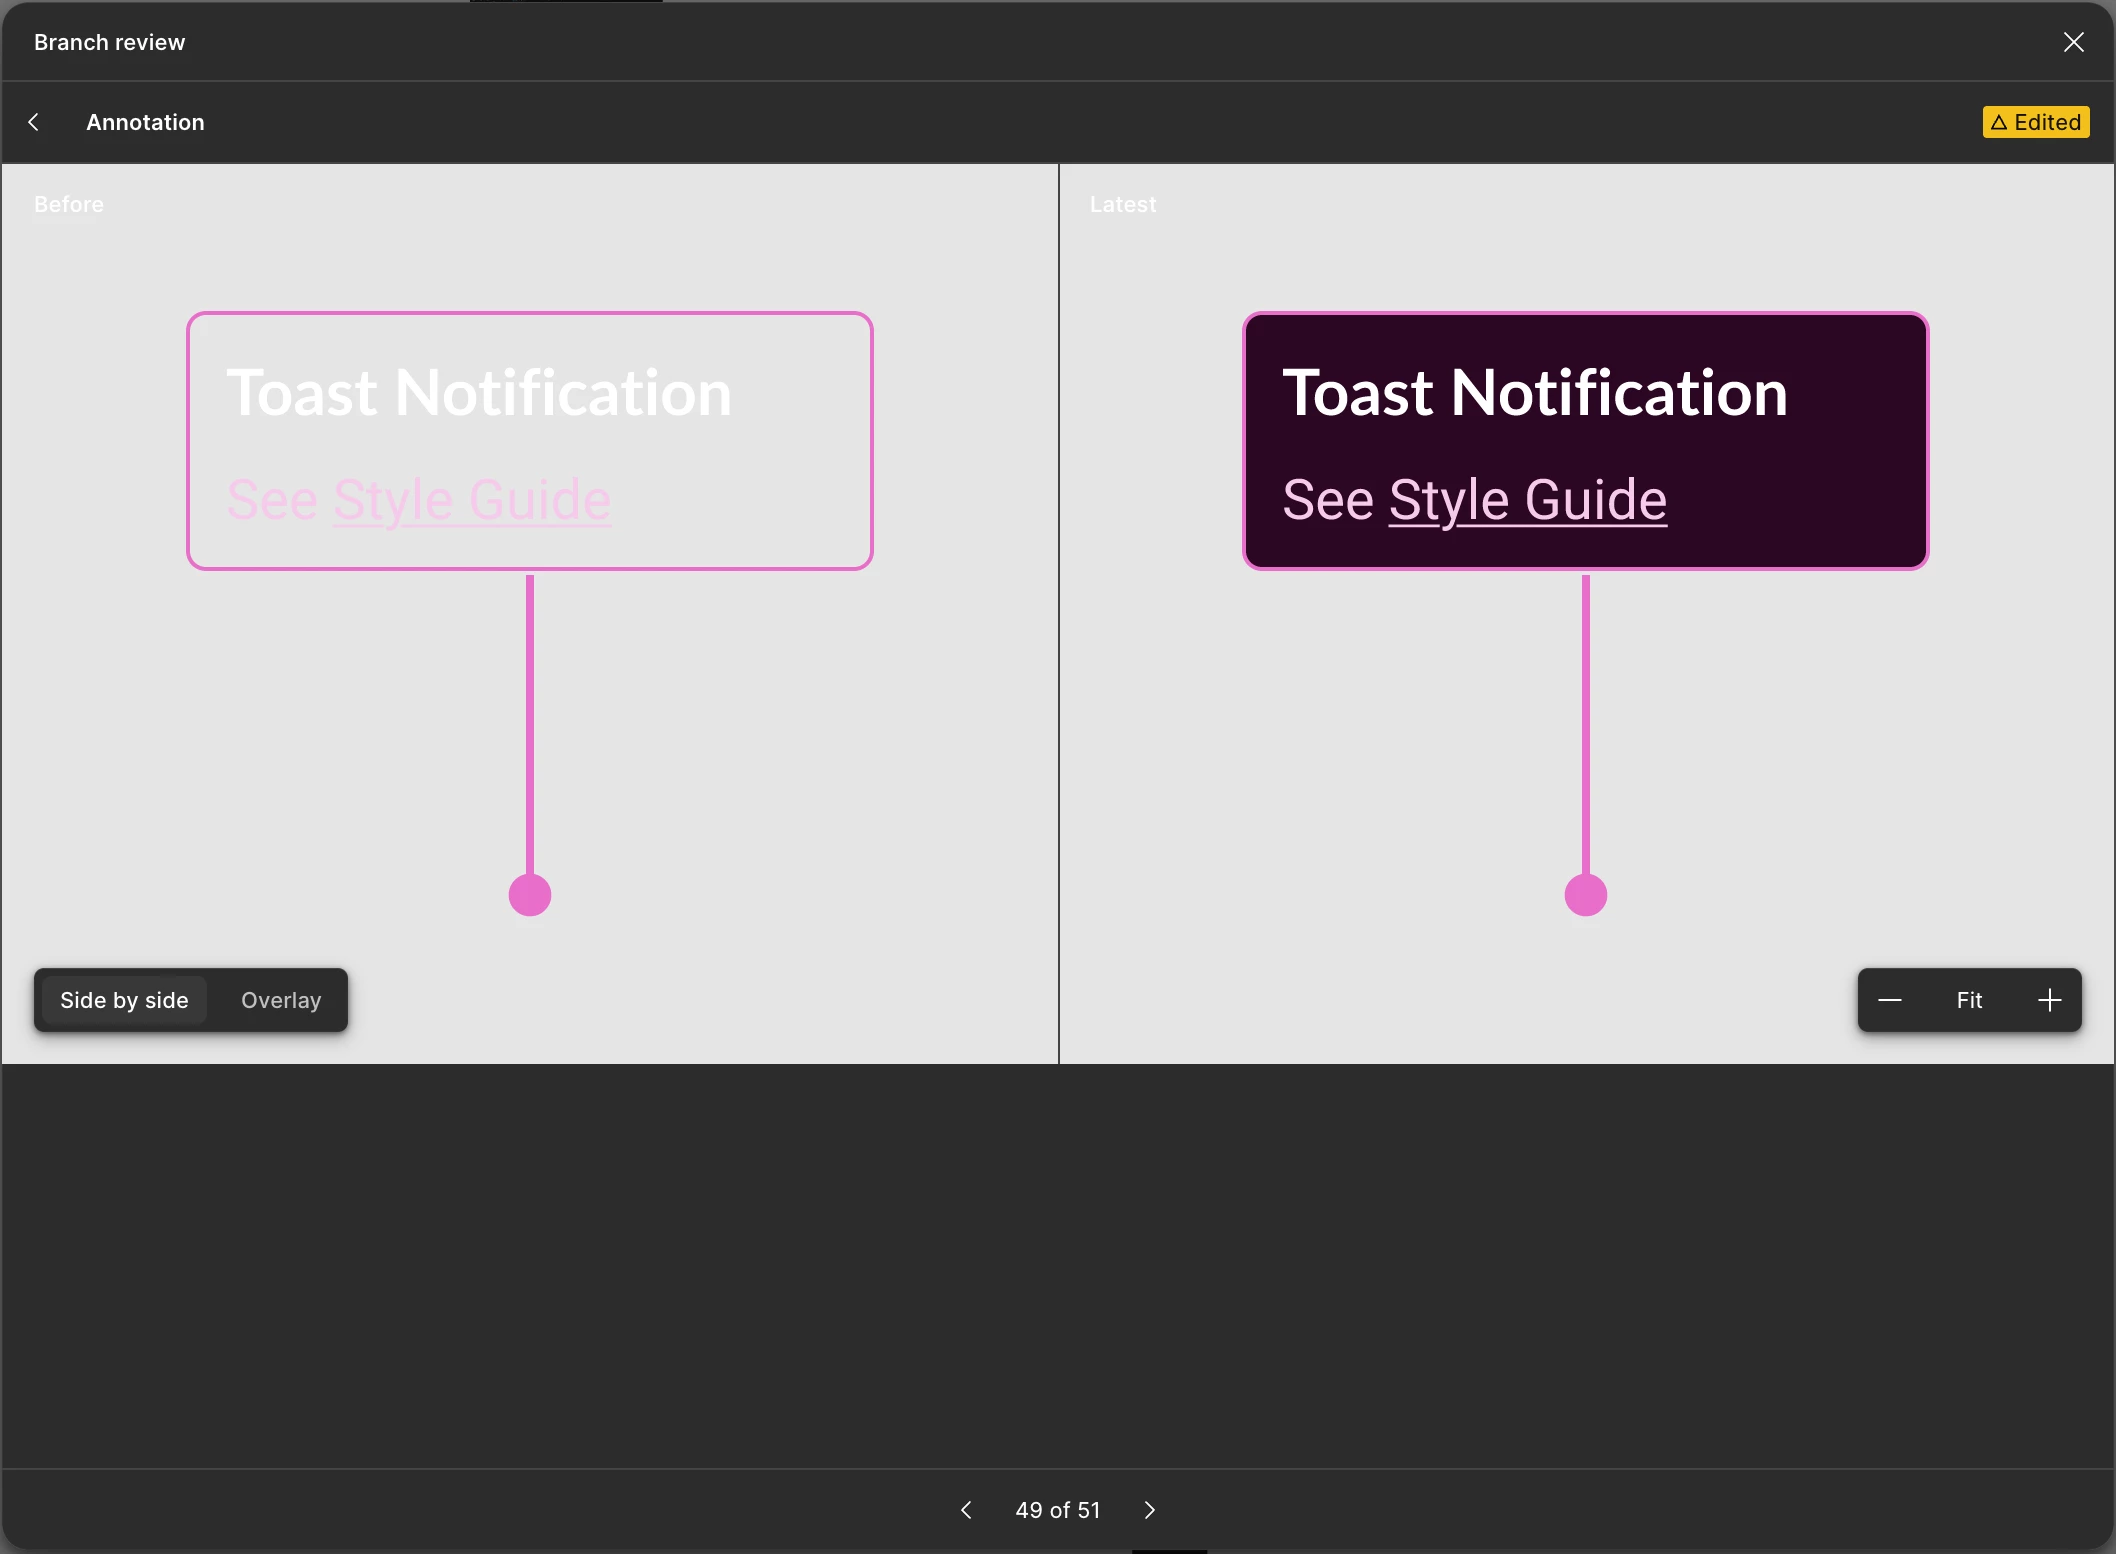Image resolution: width=2116 pixels, height=1554 pixels.
Task: Go to previous change arrow
Action: 966,1510
